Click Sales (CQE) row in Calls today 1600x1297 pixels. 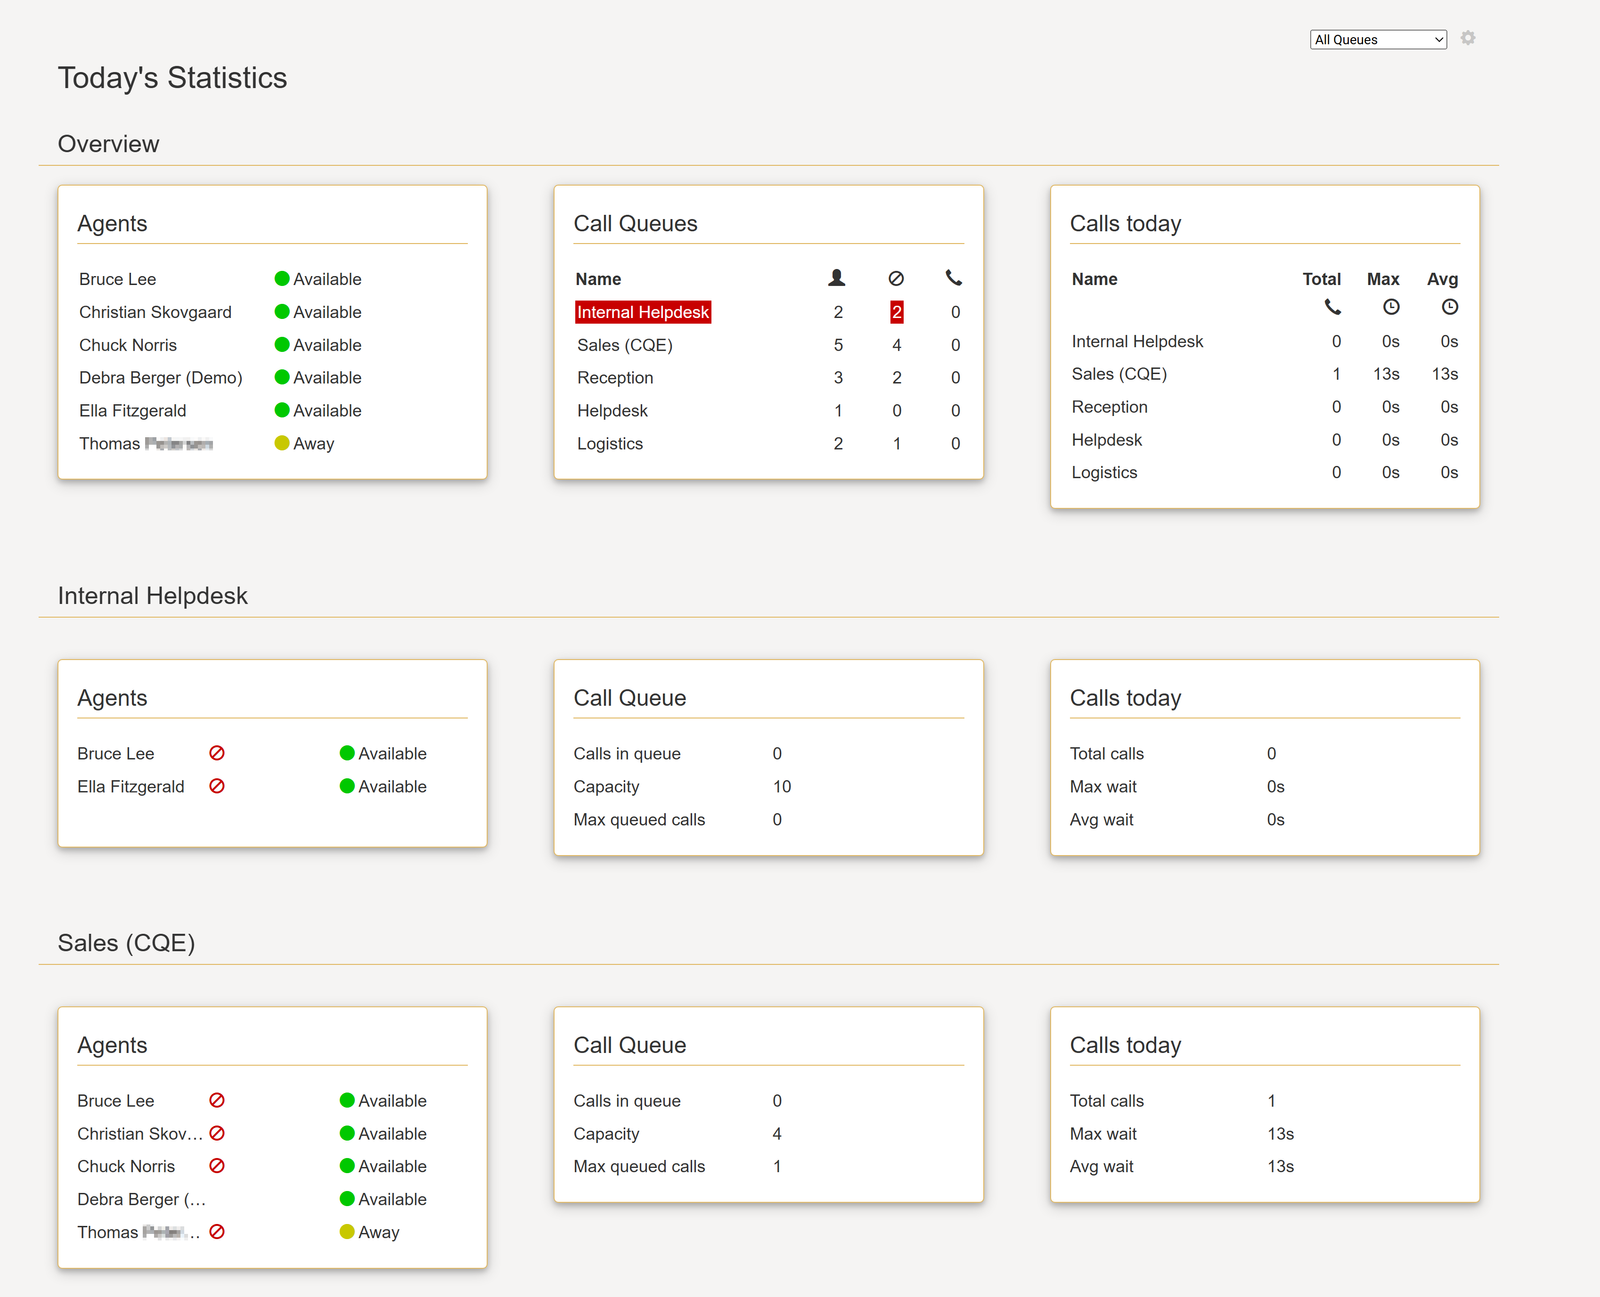pos(1265,374)
